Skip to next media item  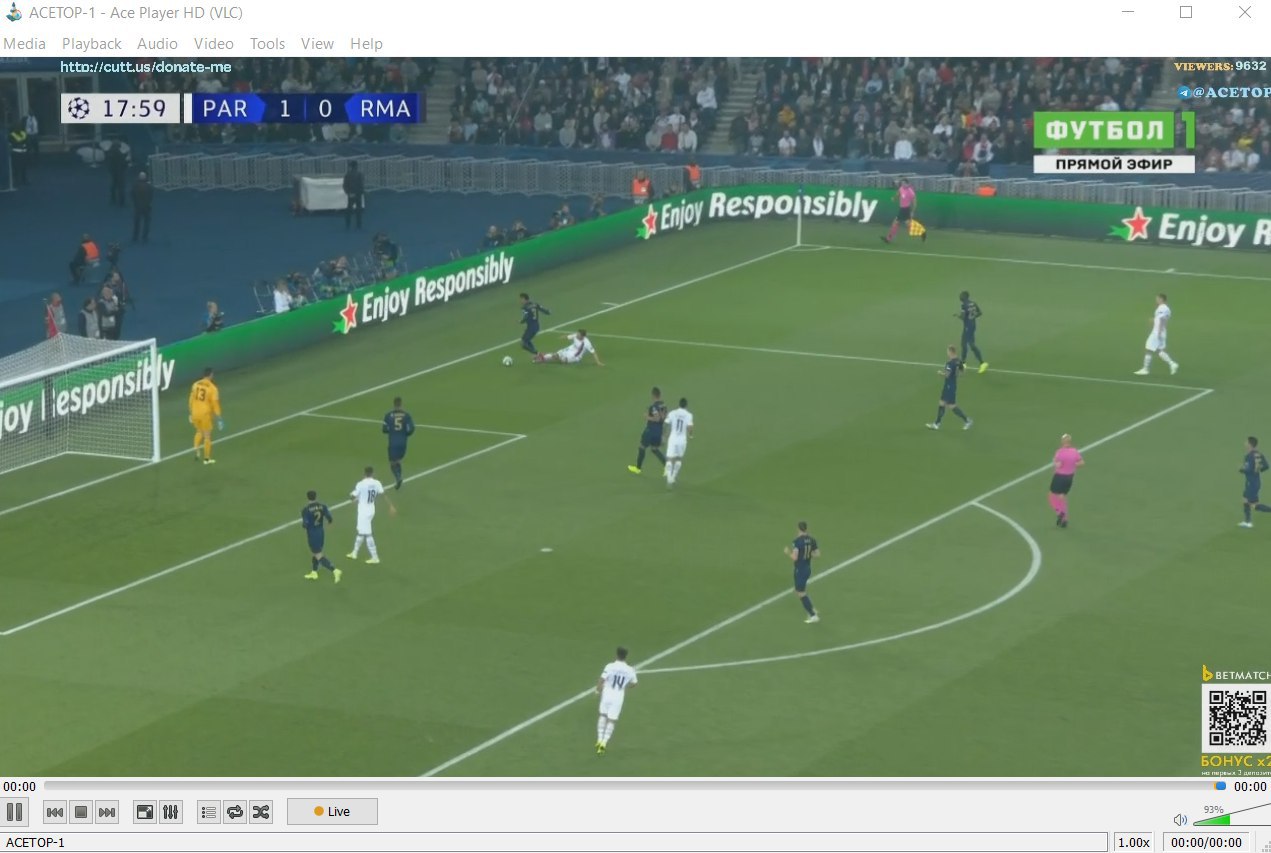(x=107, y=812)
